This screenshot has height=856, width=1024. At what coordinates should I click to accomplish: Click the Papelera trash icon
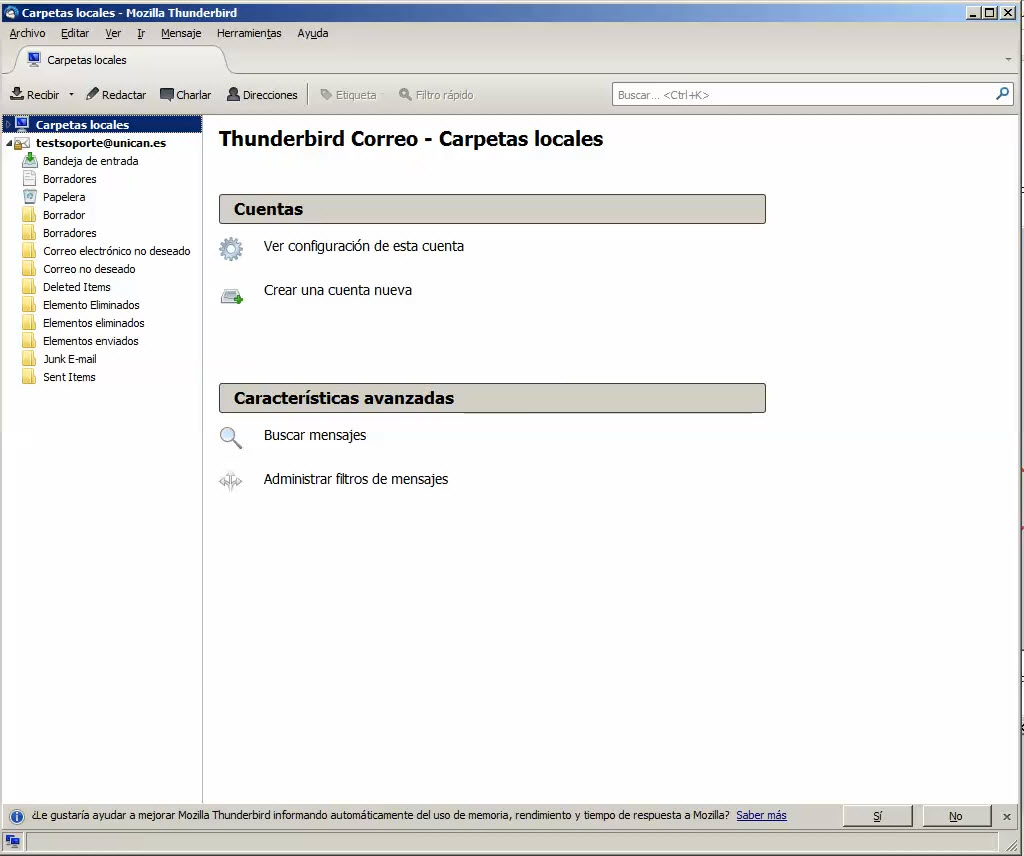pos(29,197)
